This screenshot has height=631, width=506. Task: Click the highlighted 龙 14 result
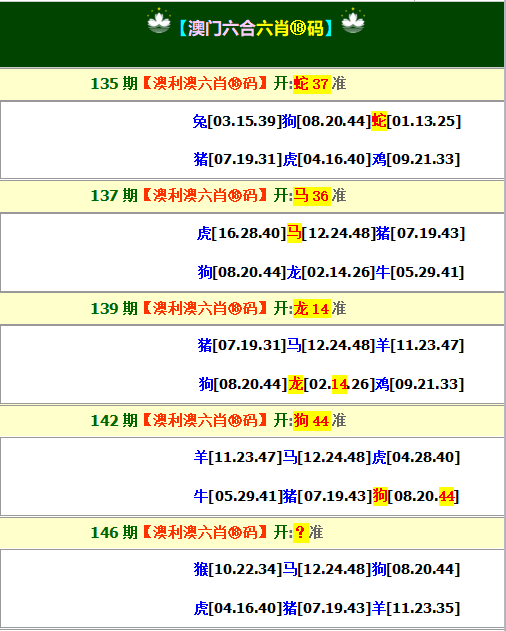point(312,309)
